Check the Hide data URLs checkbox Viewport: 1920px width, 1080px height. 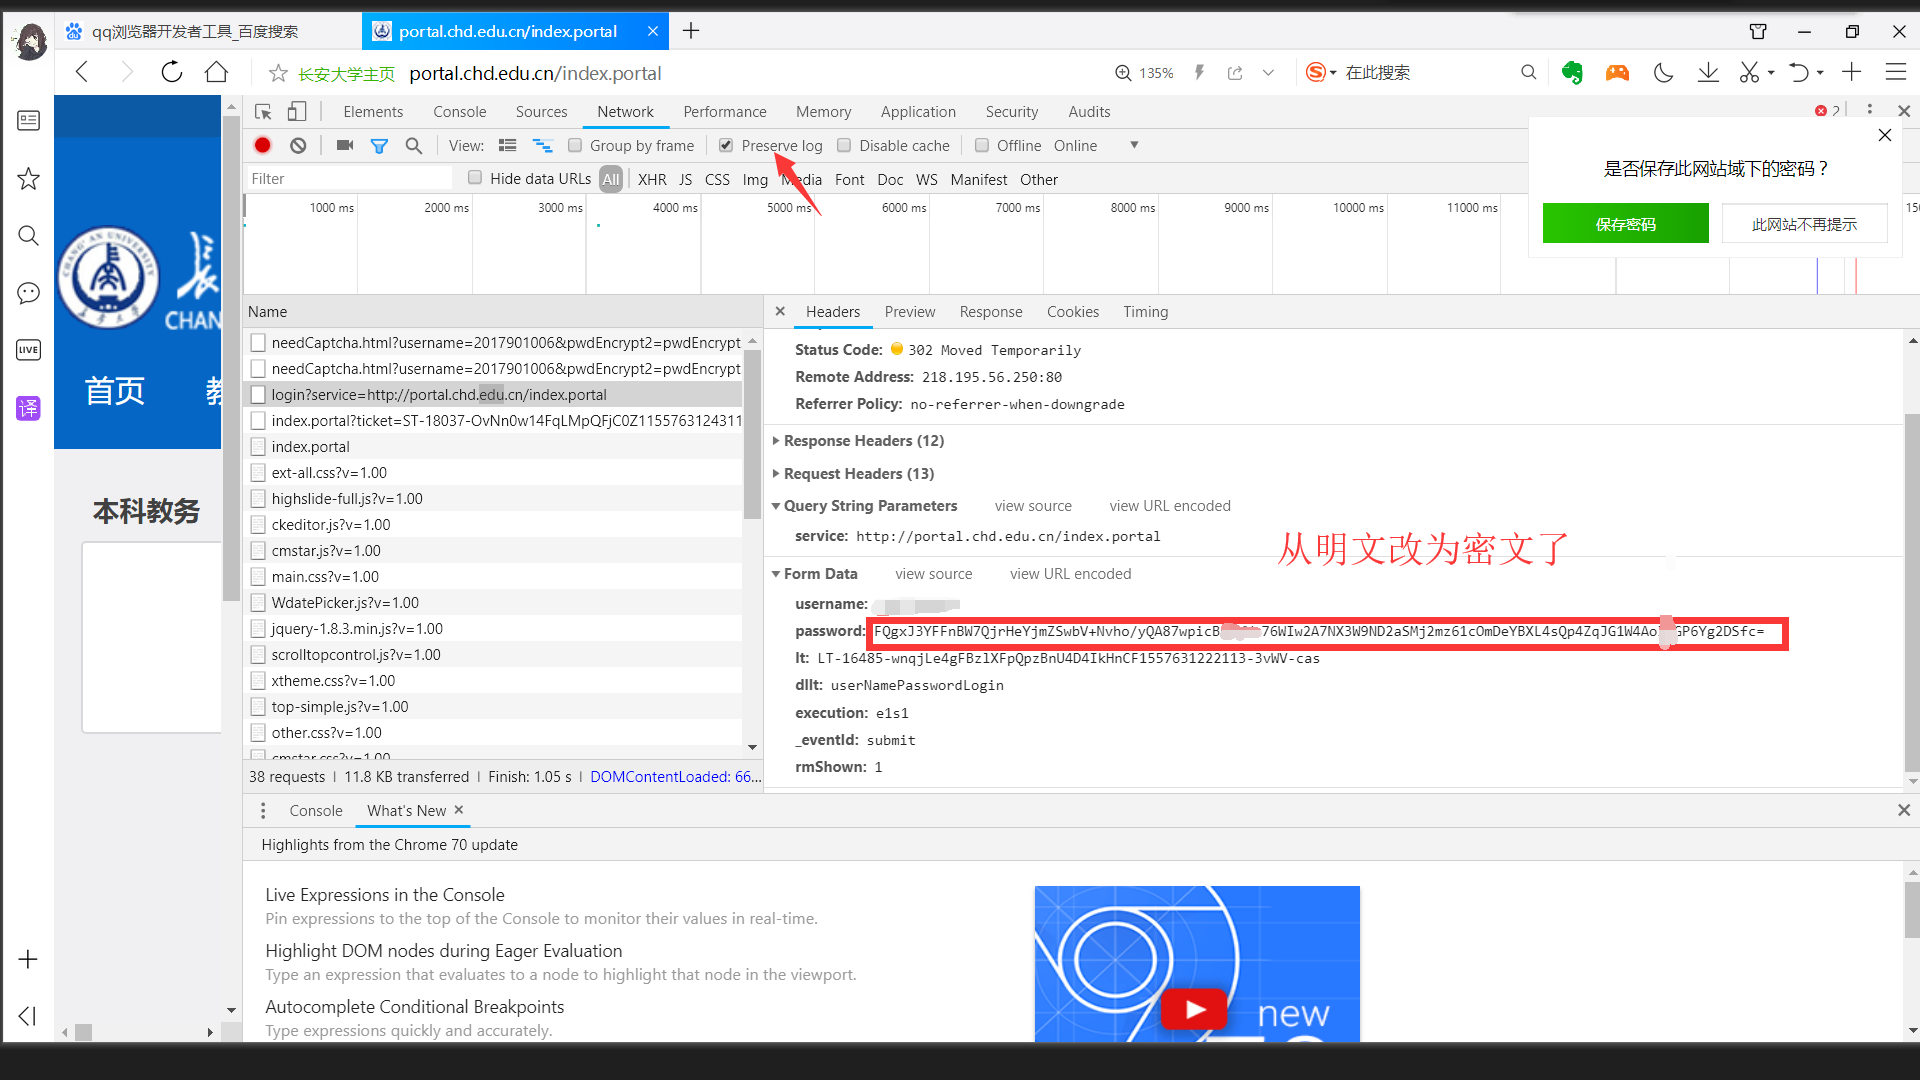(x=475, y=178)
